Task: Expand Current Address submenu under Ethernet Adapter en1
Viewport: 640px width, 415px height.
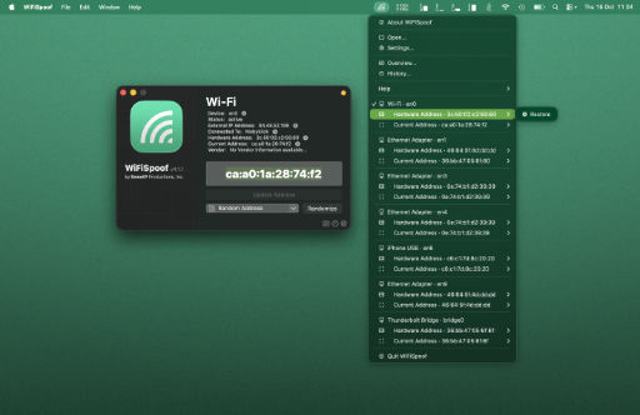Action: click(442, 161)
